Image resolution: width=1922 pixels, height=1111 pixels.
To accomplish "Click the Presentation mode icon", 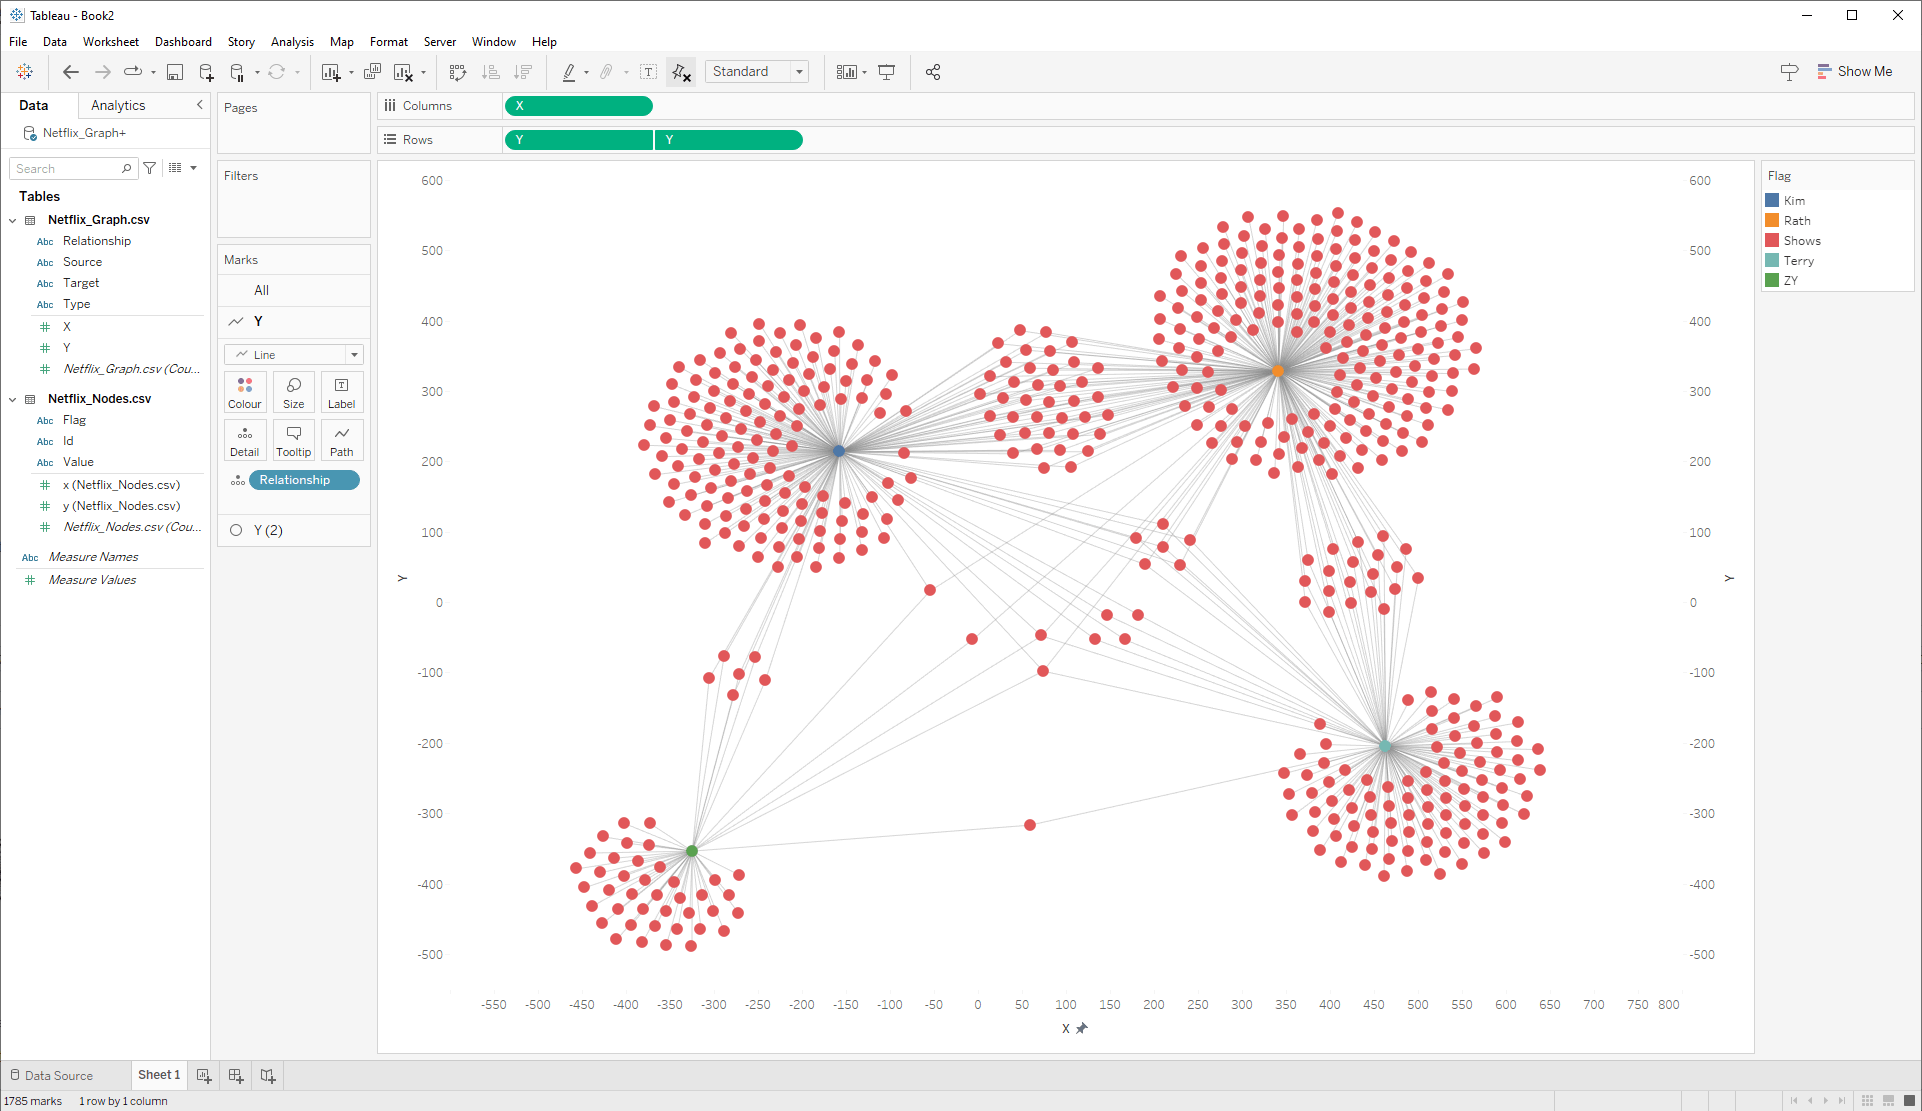I will (886, 72).
